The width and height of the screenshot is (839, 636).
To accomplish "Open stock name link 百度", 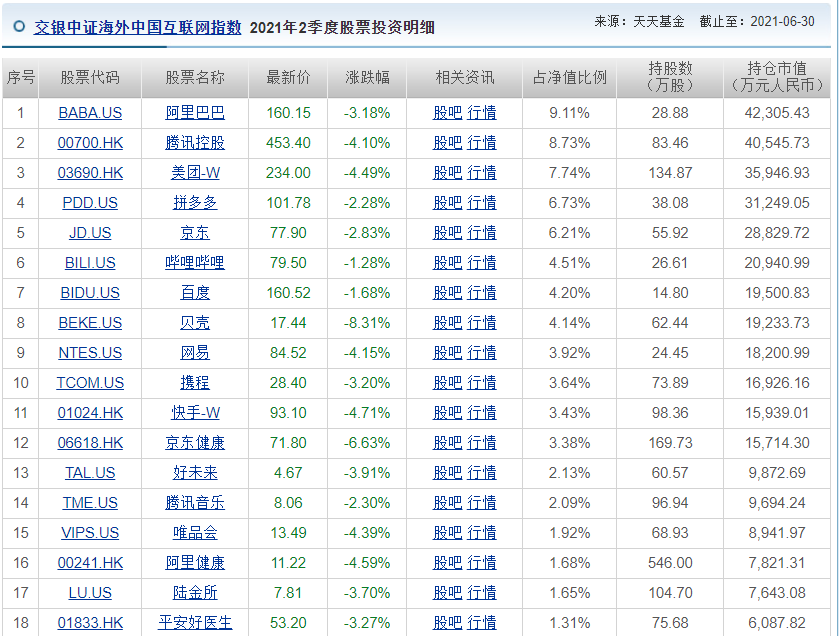I will pyautogui.click(x=195, y=293).
